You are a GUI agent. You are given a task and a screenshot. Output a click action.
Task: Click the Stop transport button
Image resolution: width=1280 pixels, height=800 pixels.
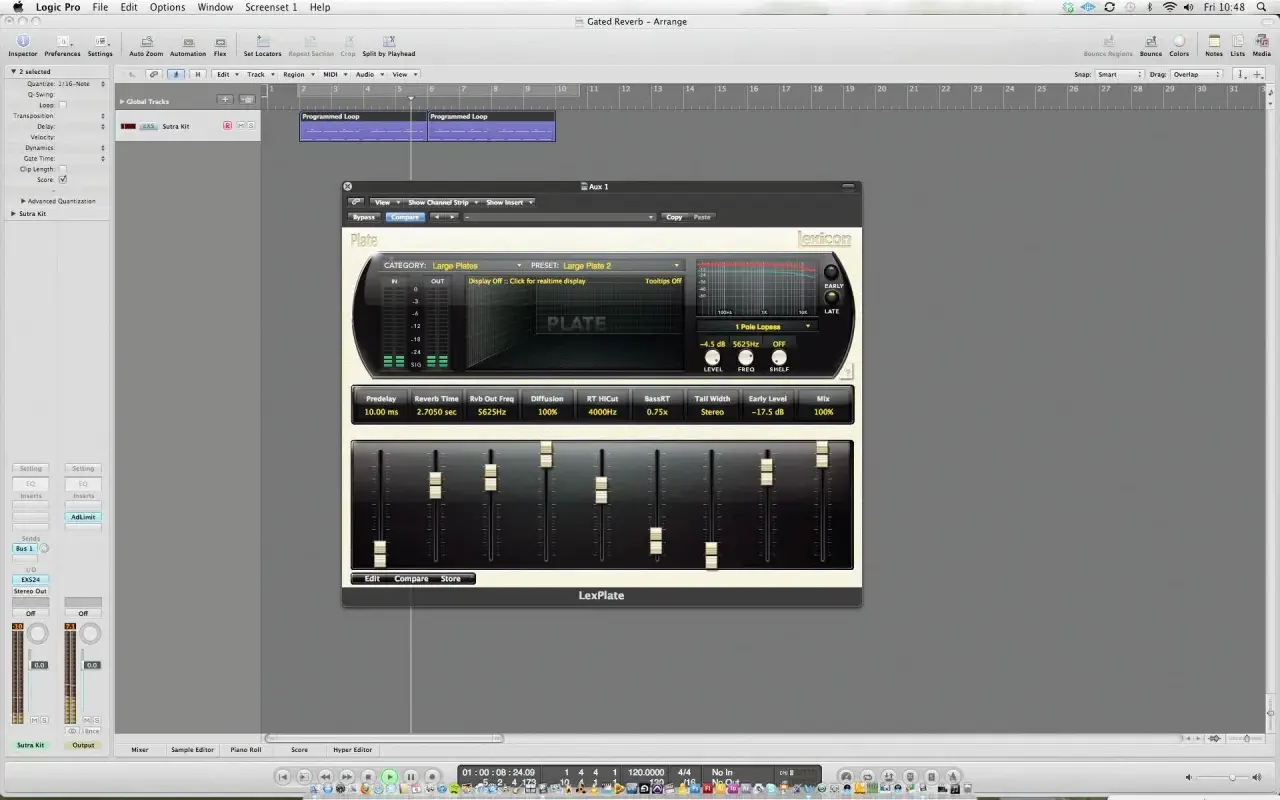[368, 776]
